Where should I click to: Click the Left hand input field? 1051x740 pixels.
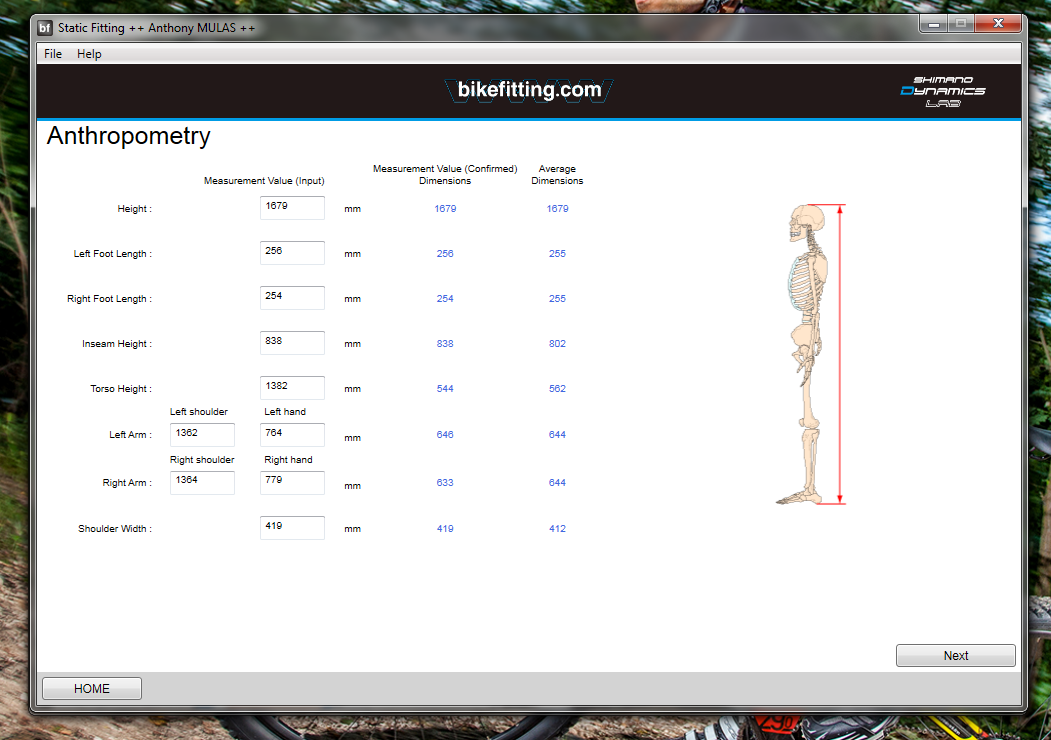pyautogui.click(x=292, y=434)
